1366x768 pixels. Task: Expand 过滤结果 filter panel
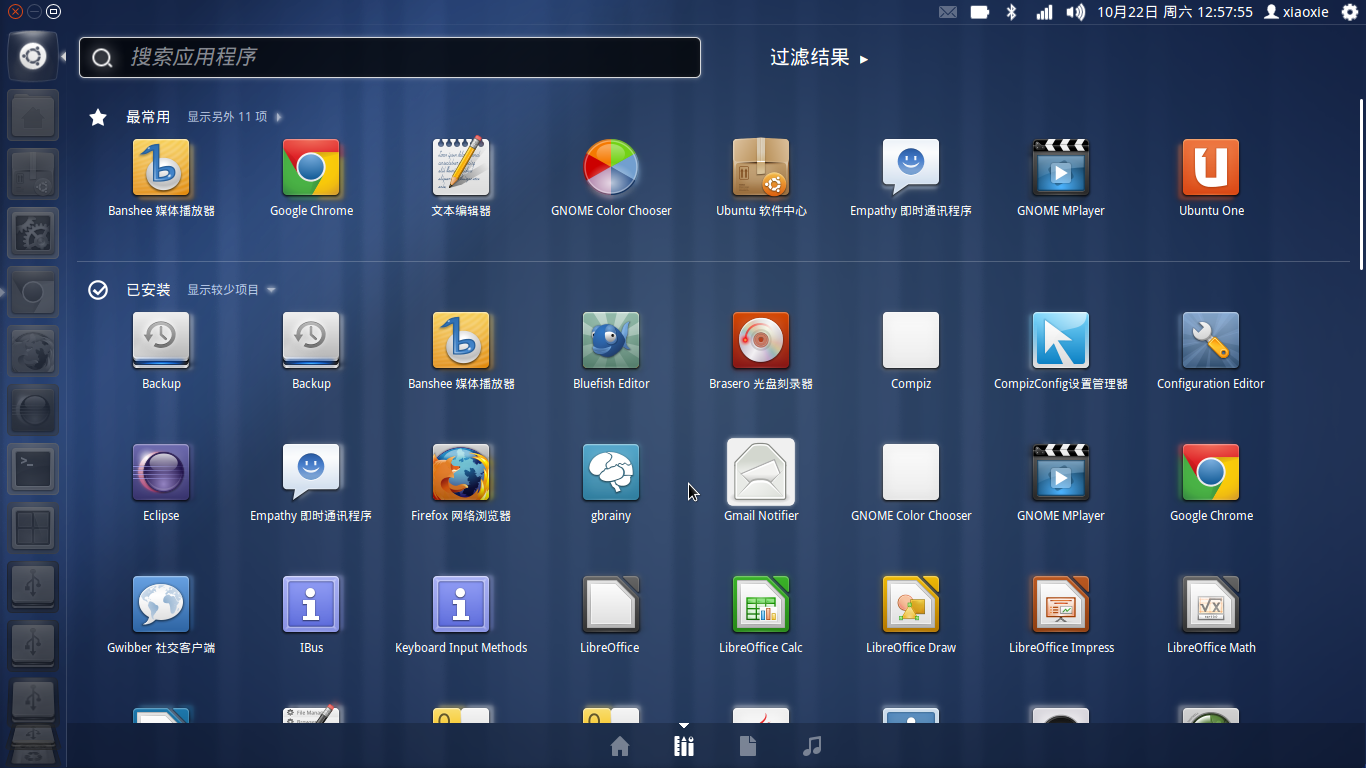[x=819, y=58]
